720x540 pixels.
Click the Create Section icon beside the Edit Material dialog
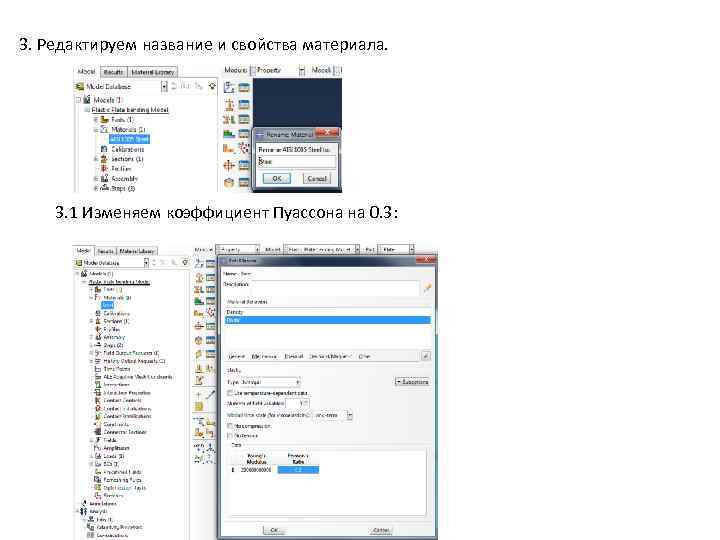coord(199,277)
